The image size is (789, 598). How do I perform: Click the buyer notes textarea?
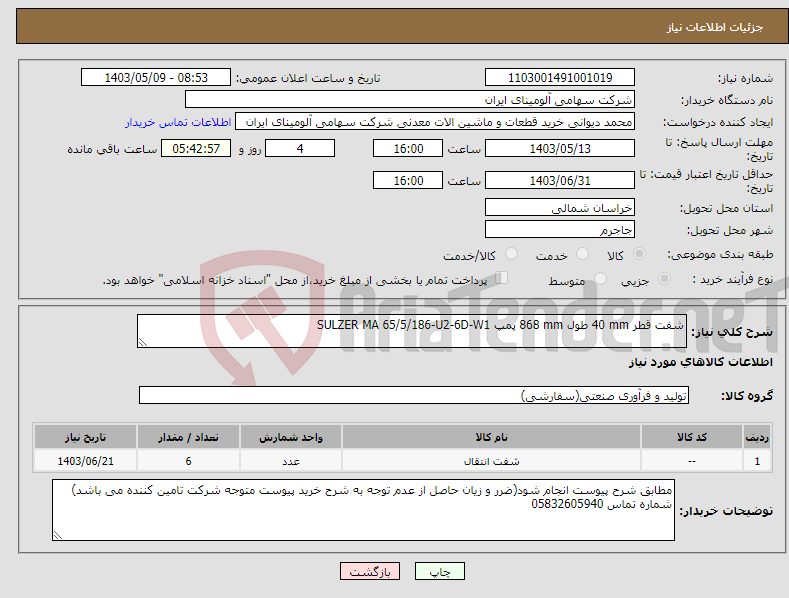tap(363, 510)
